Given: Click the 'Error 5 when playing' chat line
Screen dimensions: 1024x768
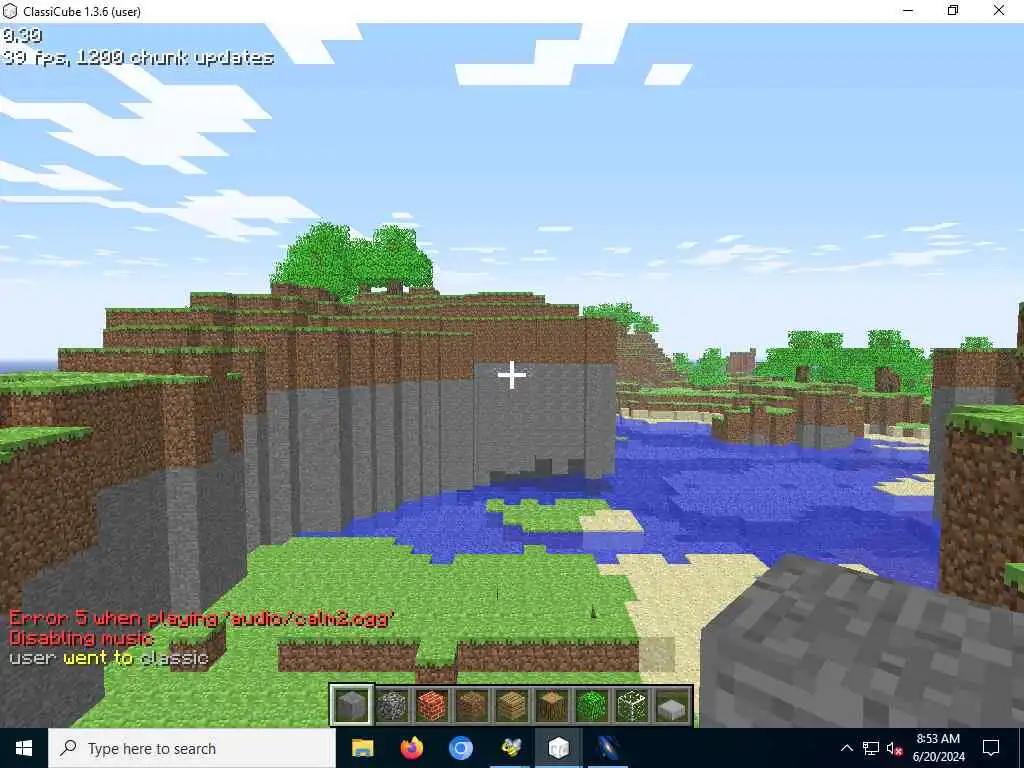Looking at the screenshot, I should 201,618.
